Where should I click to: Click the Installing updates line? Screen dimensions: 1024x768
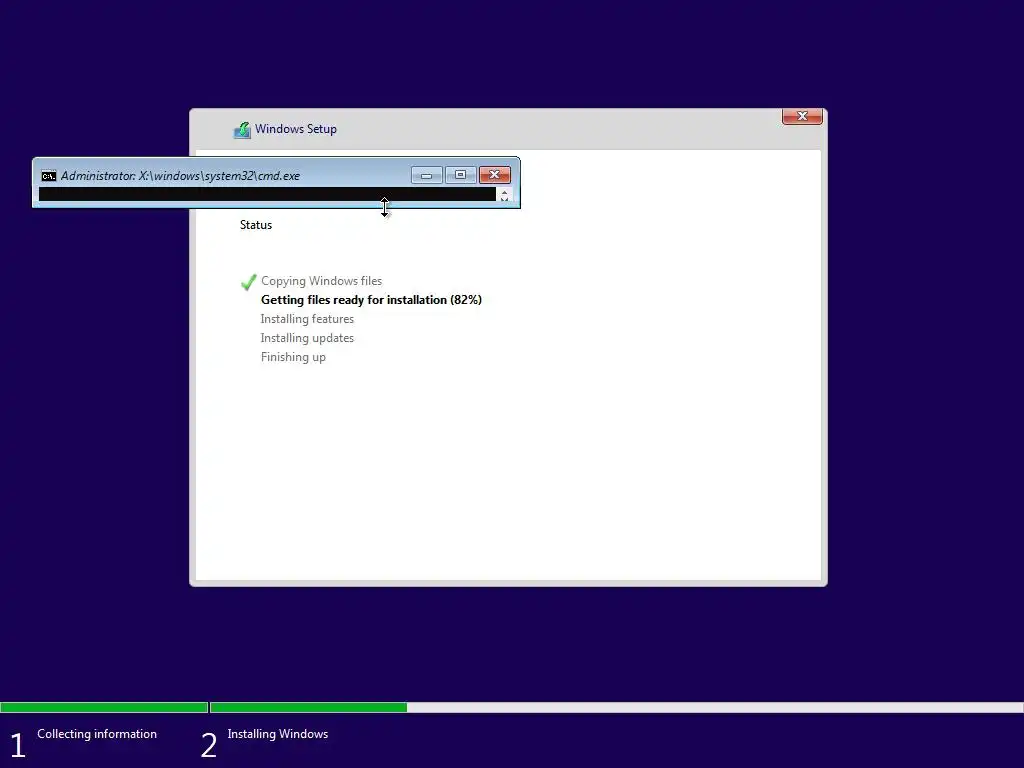tap(307, 338)
